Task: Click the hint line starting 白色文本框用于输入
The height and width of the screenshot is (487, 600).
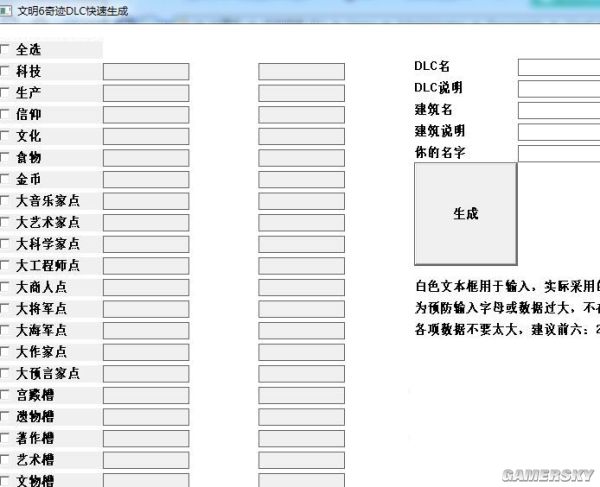Action: pyautogui.click(x=507, y=286)
